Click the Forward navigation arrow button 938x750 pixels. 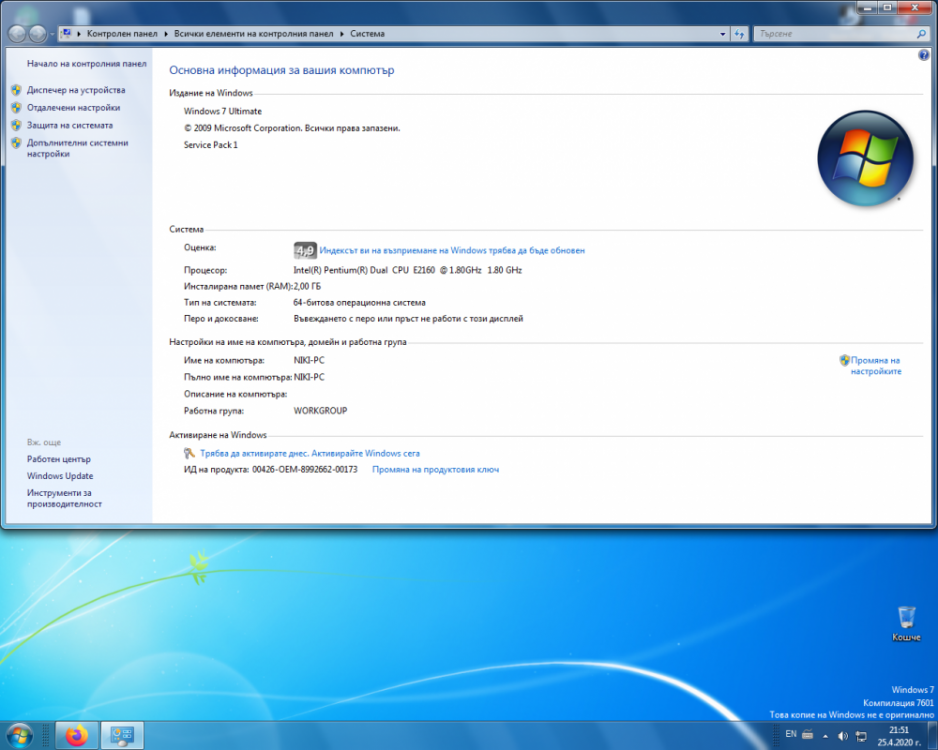[x=37, y=34]
